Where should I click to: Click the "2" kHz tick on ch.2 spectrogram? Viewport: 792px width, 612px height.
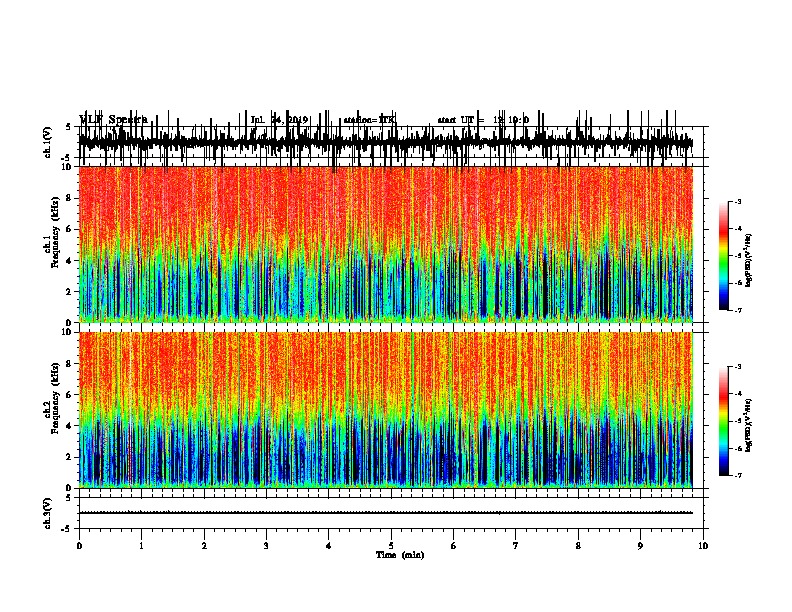point(69,457)
